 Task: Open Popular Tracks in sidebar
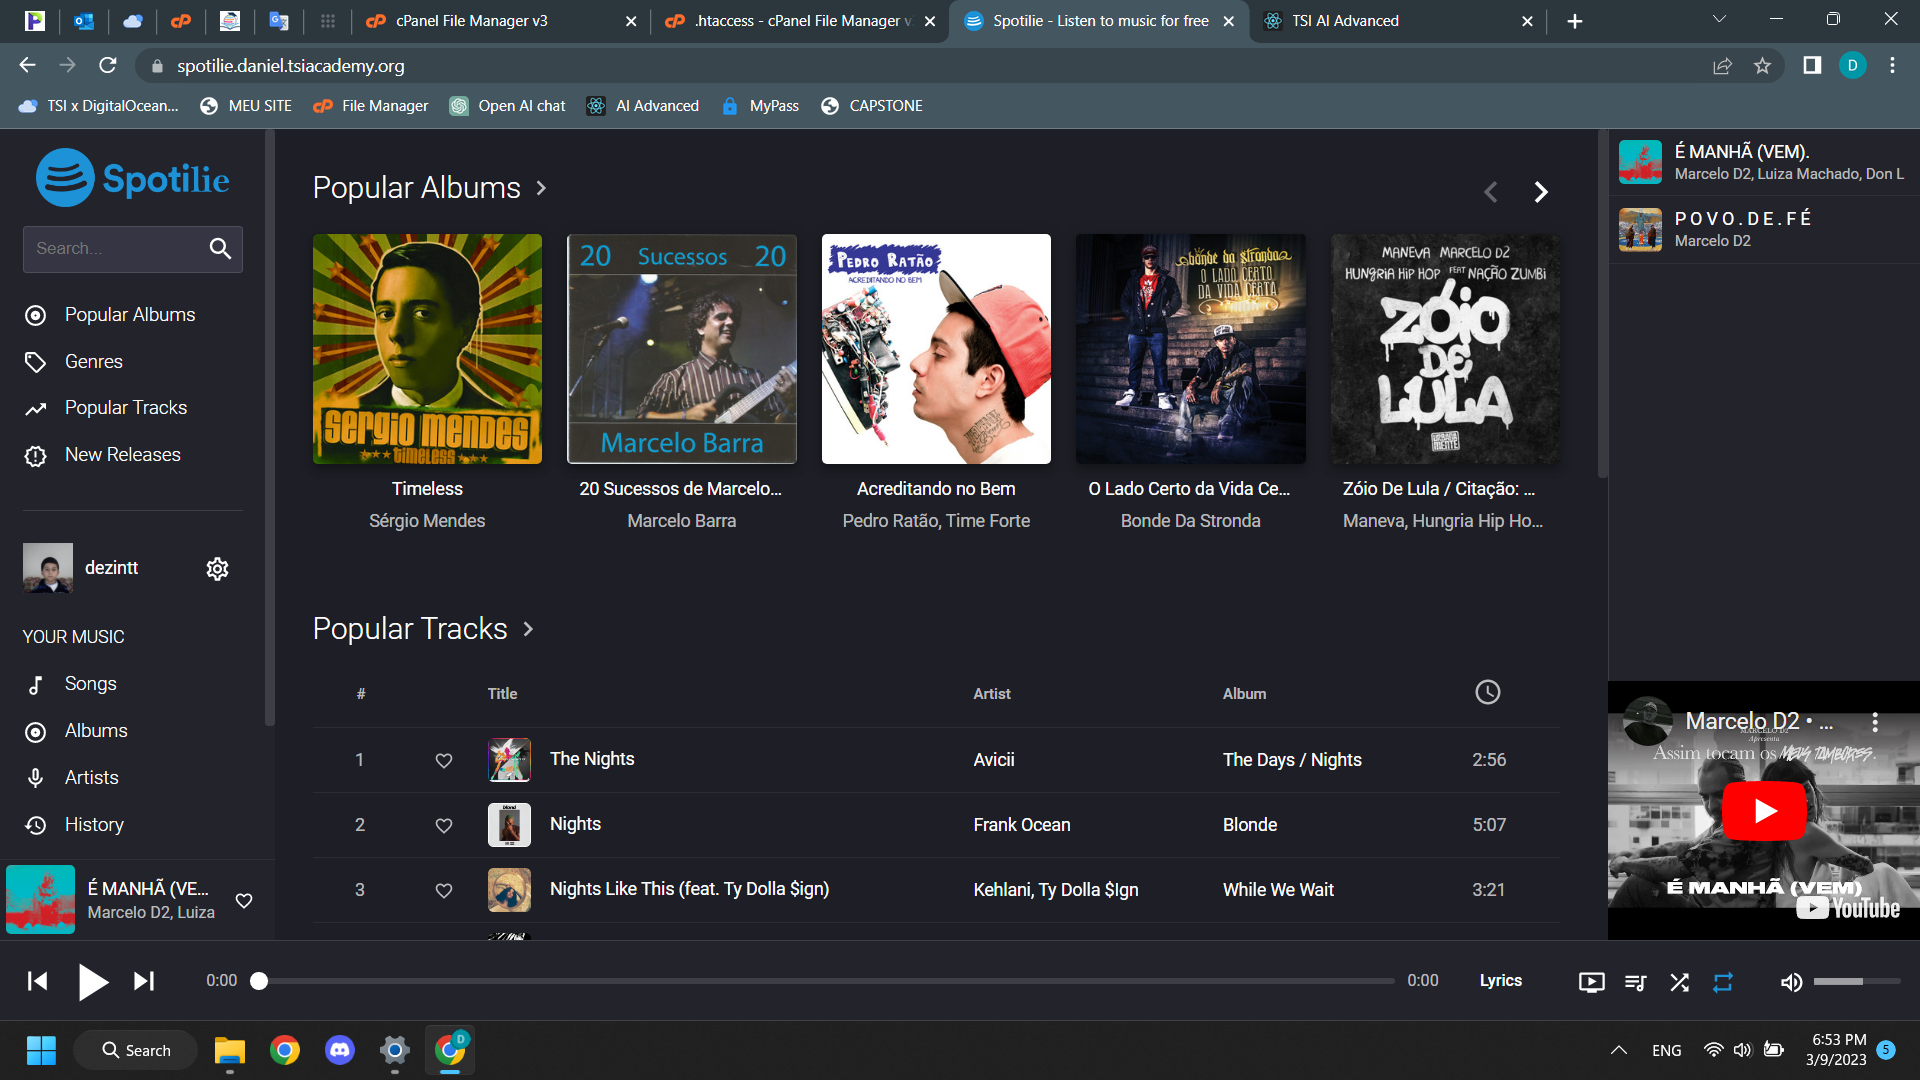pos(126,408)
